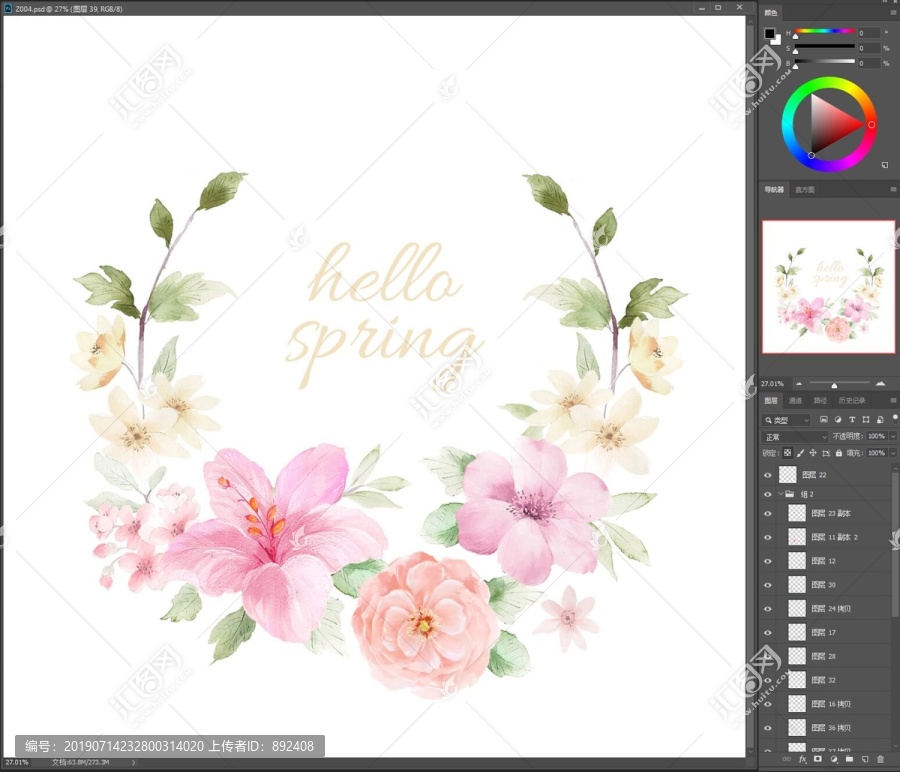Screen dimensions: 900x772
Task: Hide layer 图层 23 副本
Action: point(768,513)
